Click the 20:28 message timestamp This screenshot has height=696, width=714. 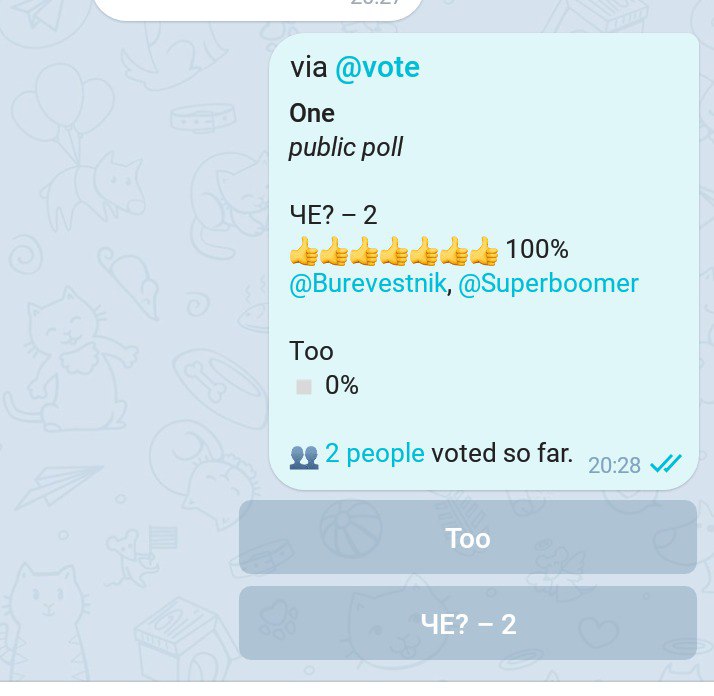[614, 465]
